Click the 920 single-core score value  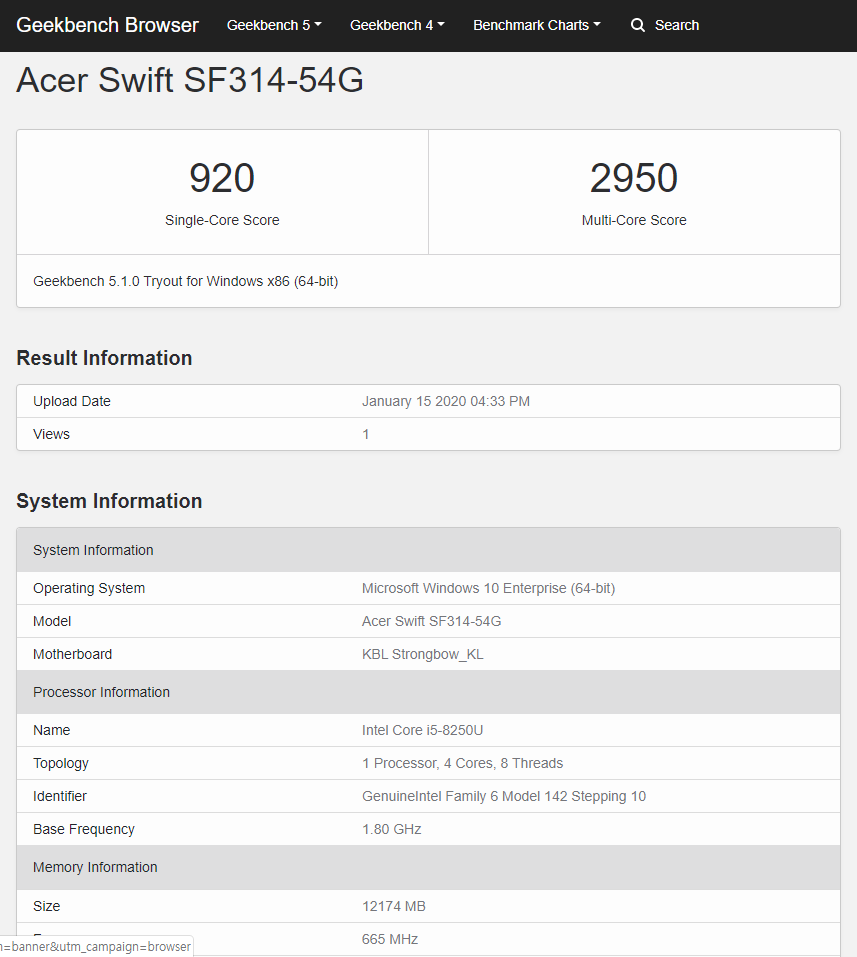pyautogui.click(x=222, y=178)
